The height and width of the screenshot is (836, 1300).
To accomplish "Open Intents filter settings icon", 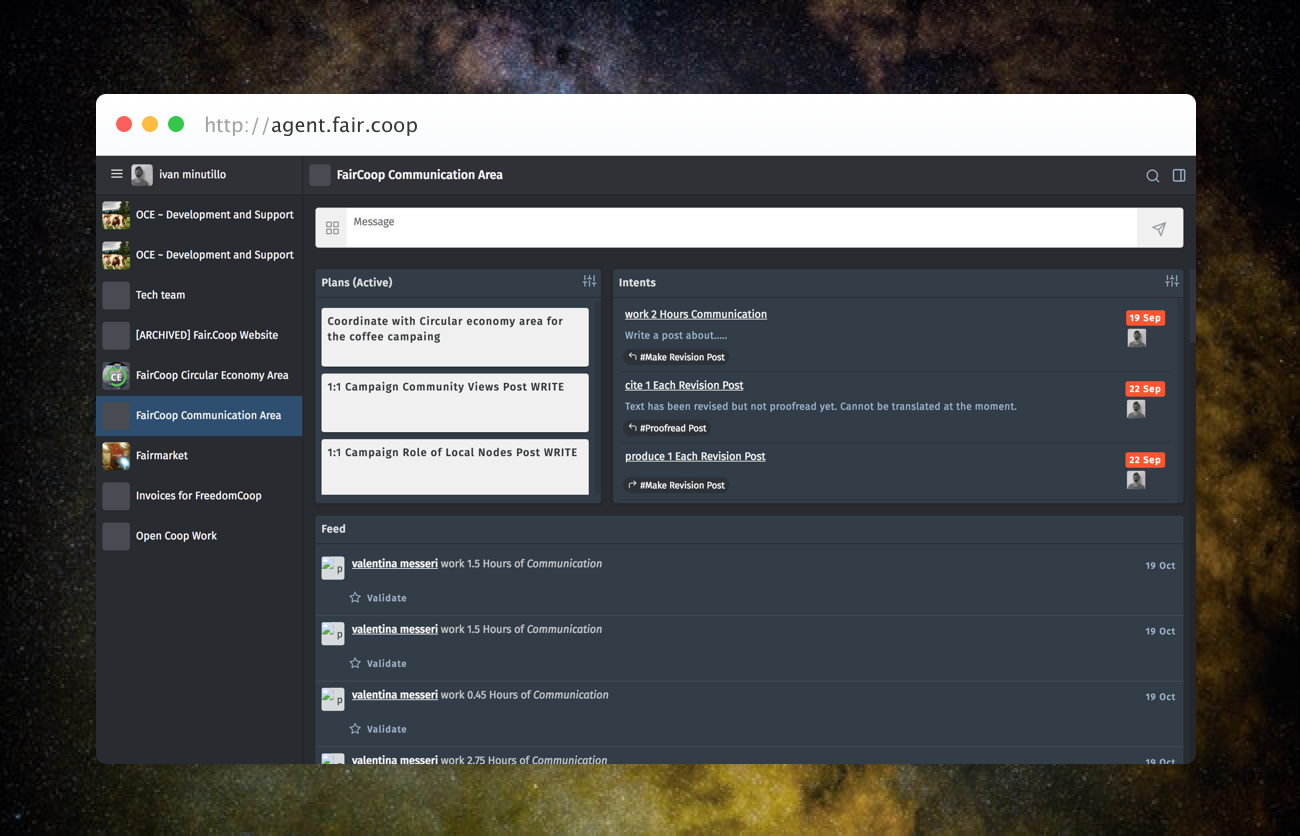I will [x=1171, y=282].
